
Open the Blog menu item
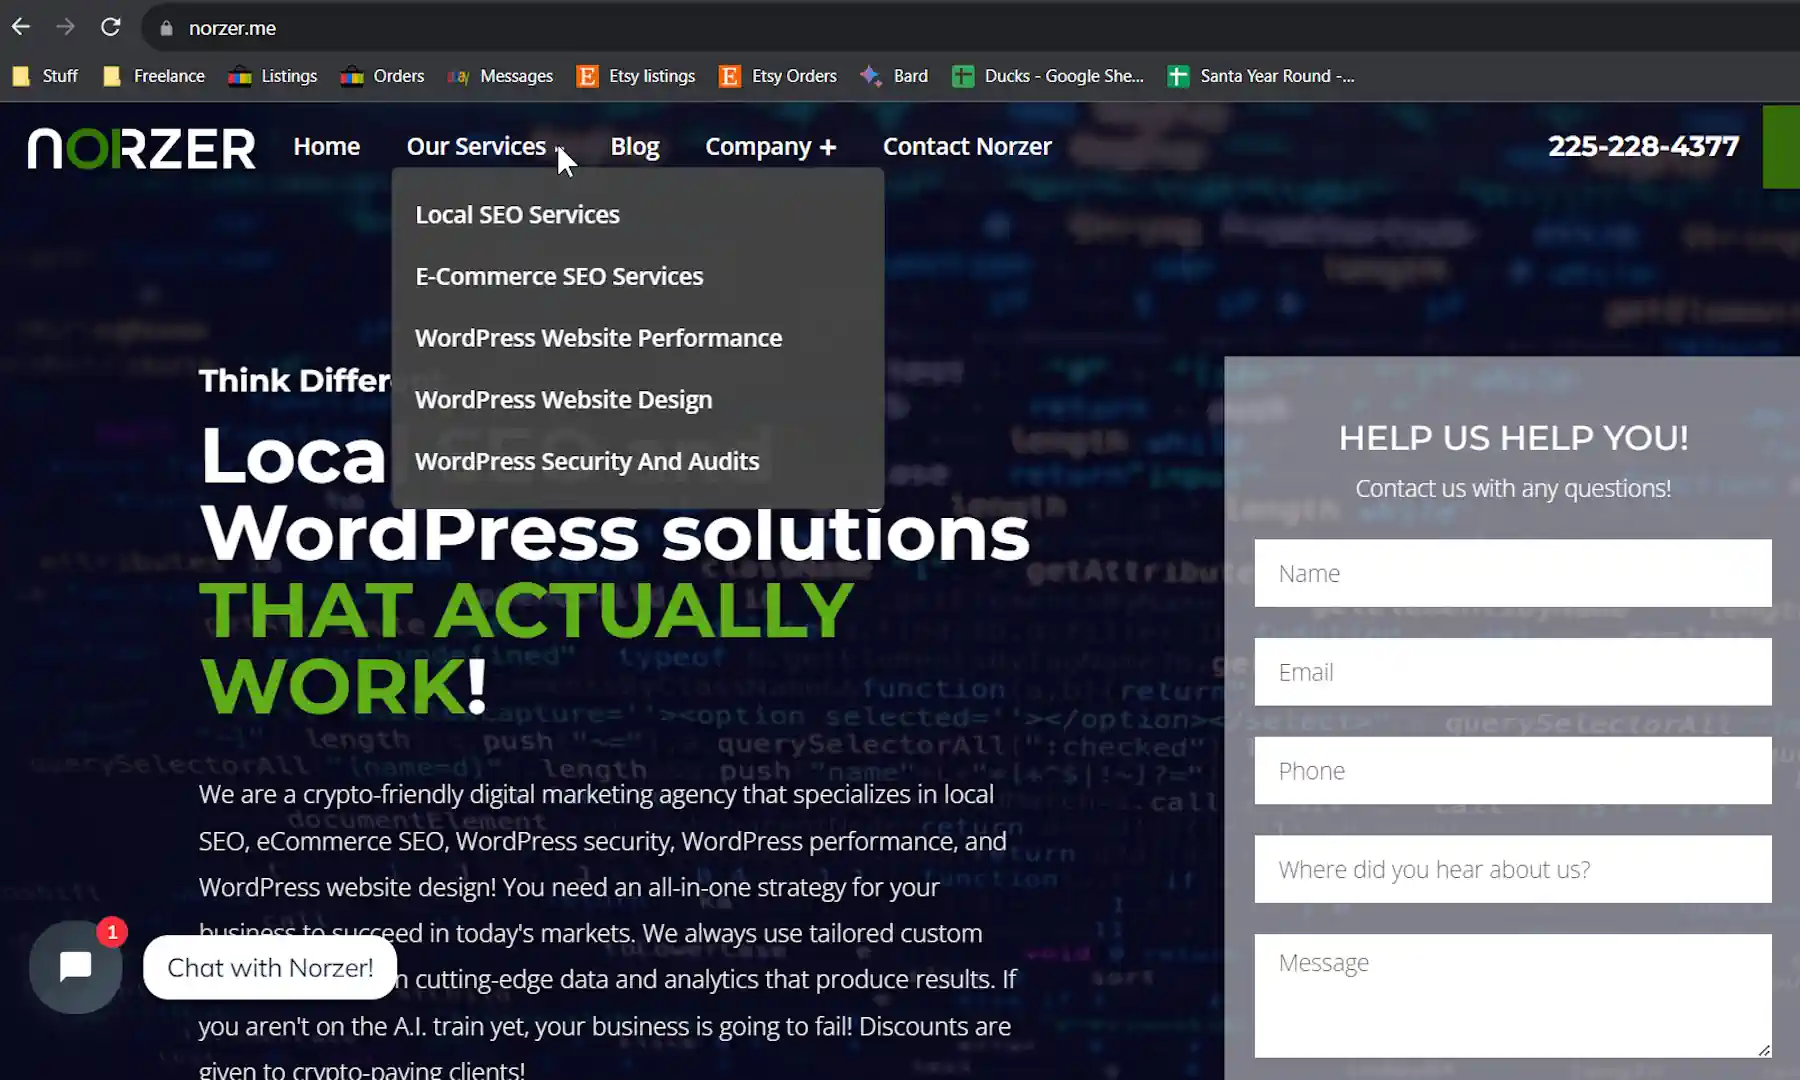tap(635, 146)
